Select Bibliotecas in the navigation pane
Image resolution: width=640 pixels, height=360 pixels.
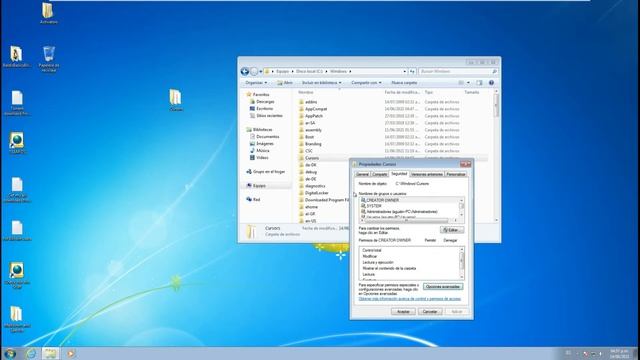coord(262,129)
